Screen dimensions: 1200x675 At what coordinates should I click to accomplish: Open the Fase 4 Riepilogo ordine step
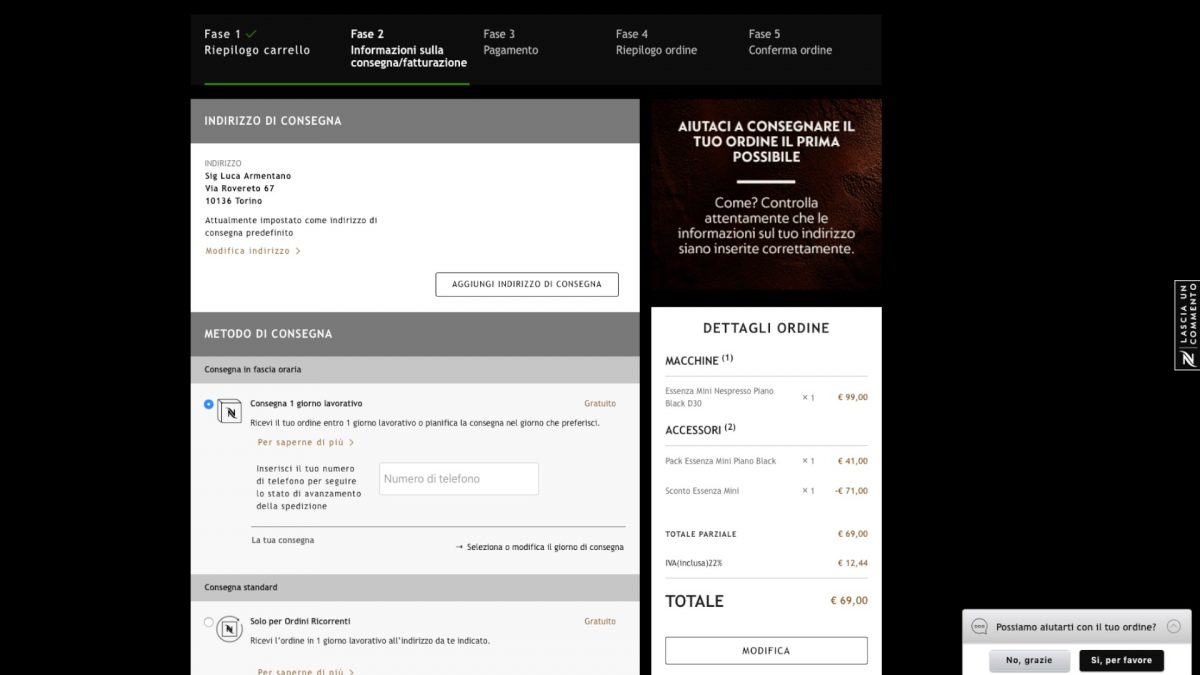tap(656, 42)
